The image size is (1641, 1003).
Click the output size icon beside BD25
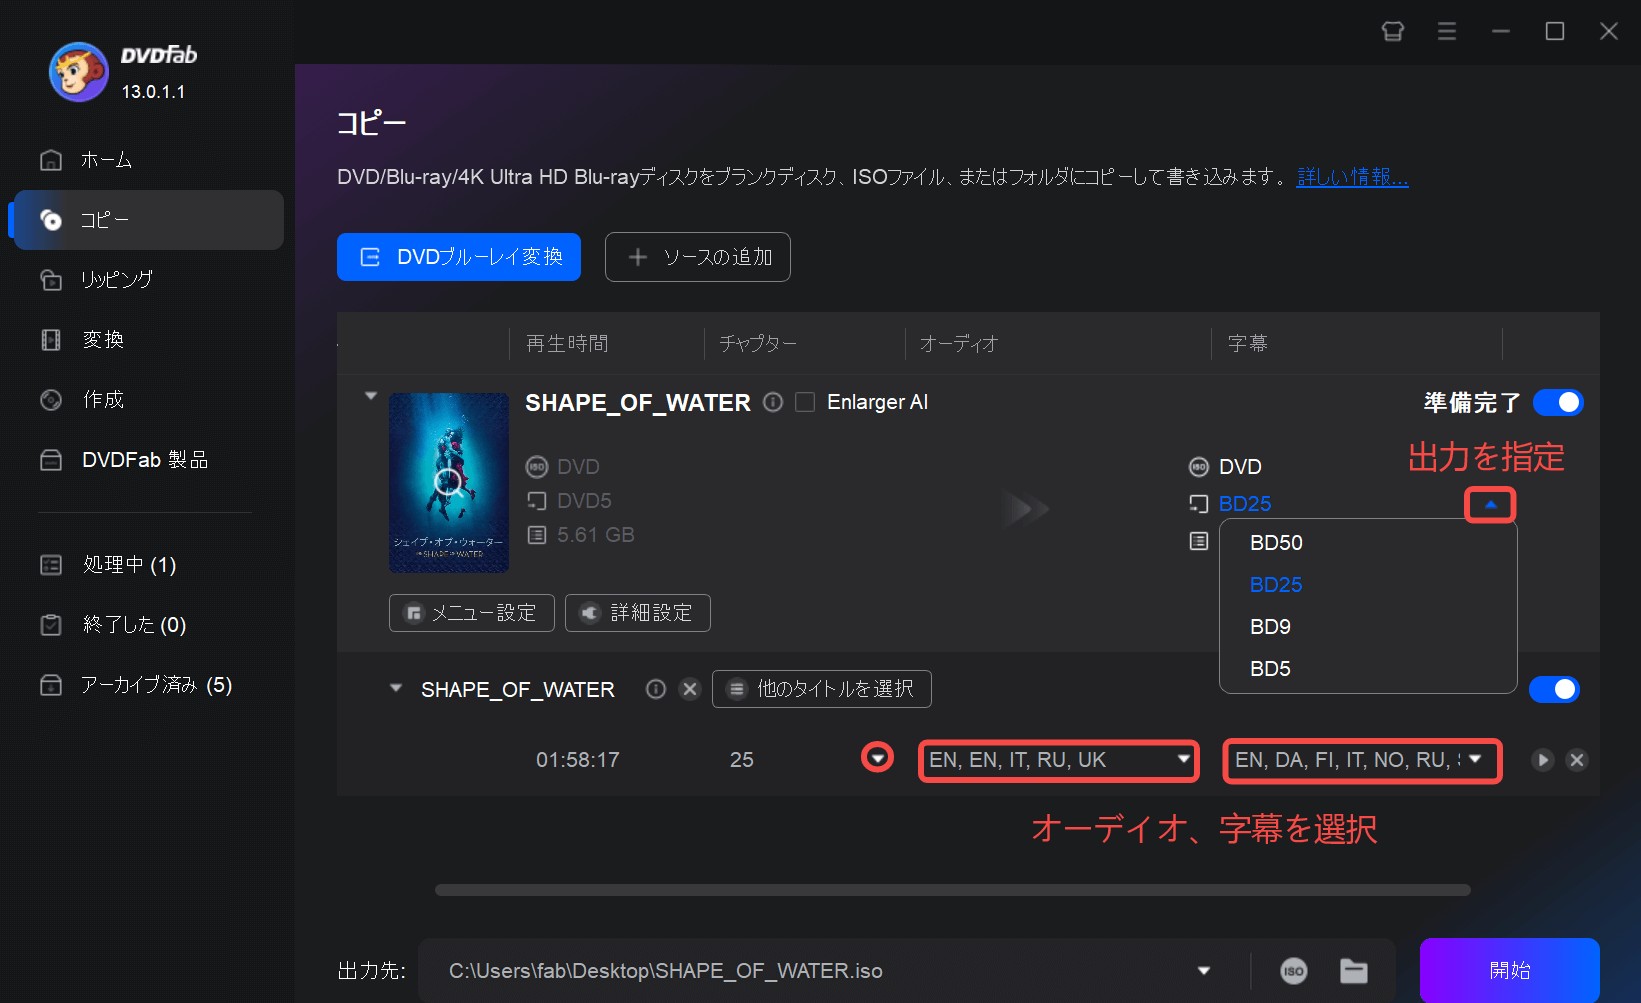click(x=1198, y=504)
